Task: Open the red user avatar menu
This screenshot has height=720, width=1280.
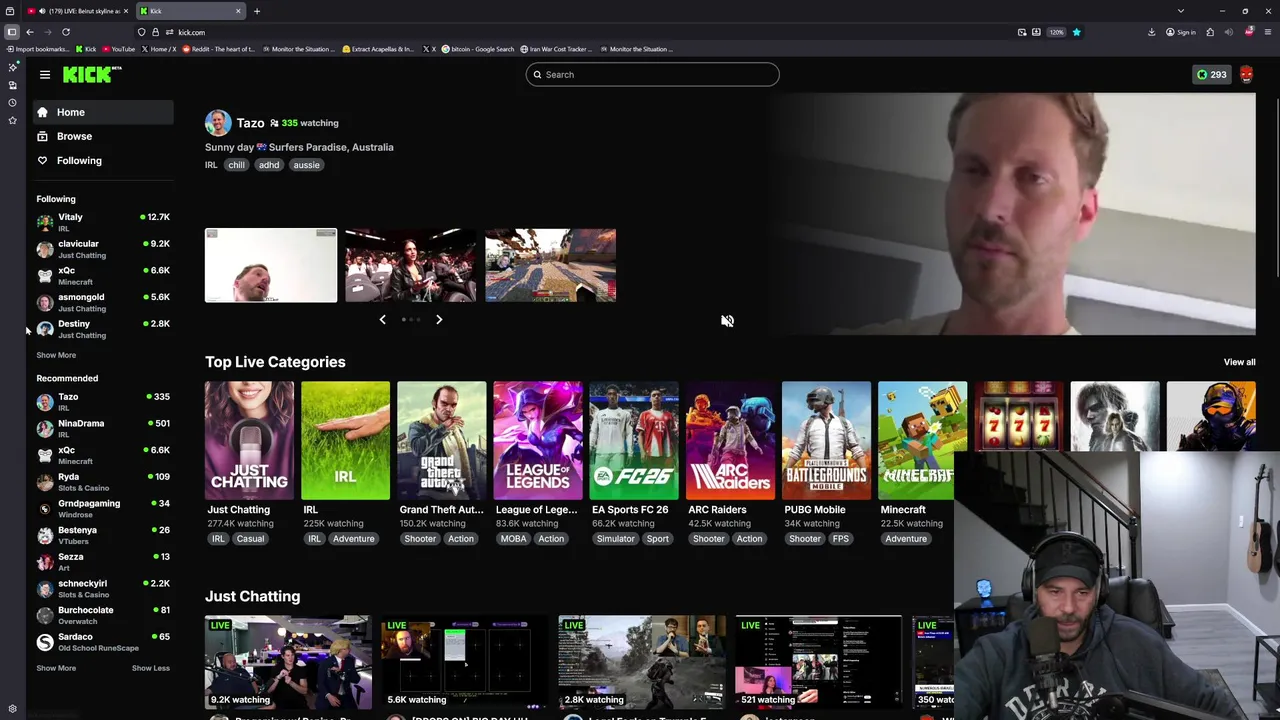Action: (x=1246, y=74)
